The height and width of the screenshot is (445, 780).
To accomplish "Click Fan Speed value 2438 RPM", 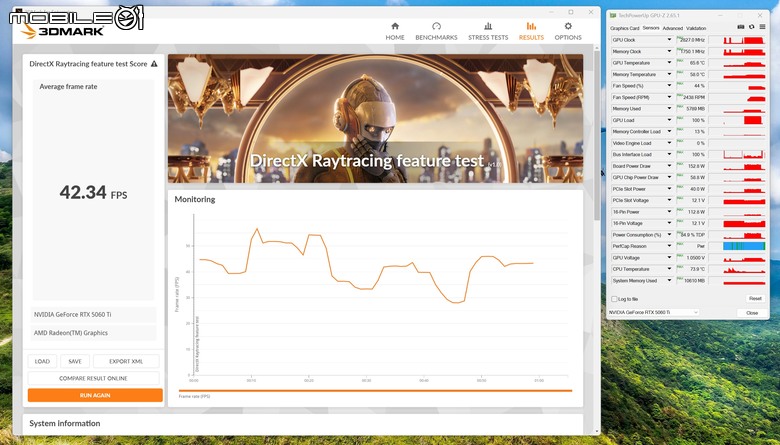I will [x=694, y=97].
